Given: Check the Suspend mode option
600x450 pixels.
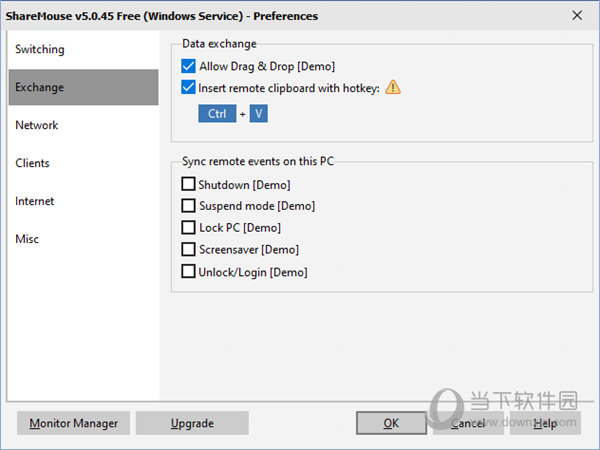Looking at the screenshot, I should (x=189, y=206).
